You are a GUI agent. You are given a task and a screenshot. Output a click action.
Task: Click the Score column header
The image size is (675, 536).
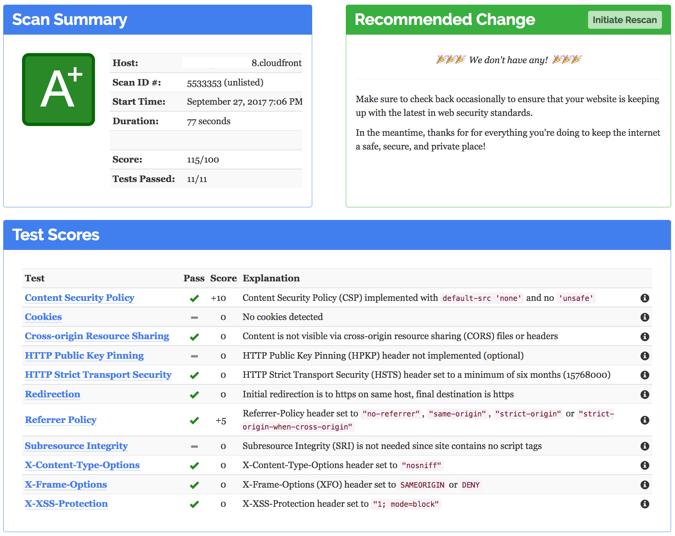(x=223, y=278)
